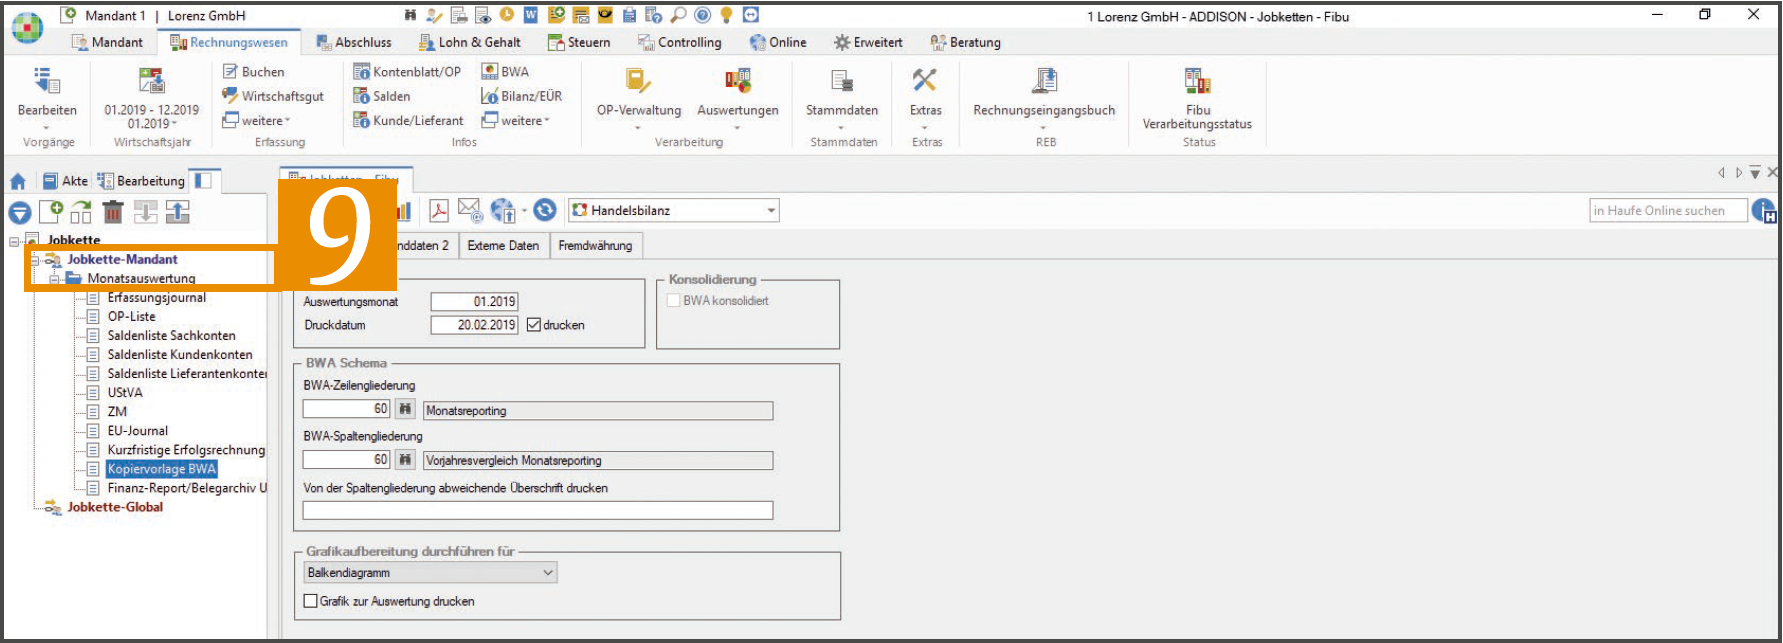Click the home icon in the left panel
This screenshot has height=643, width=1783.
(18, 181)
